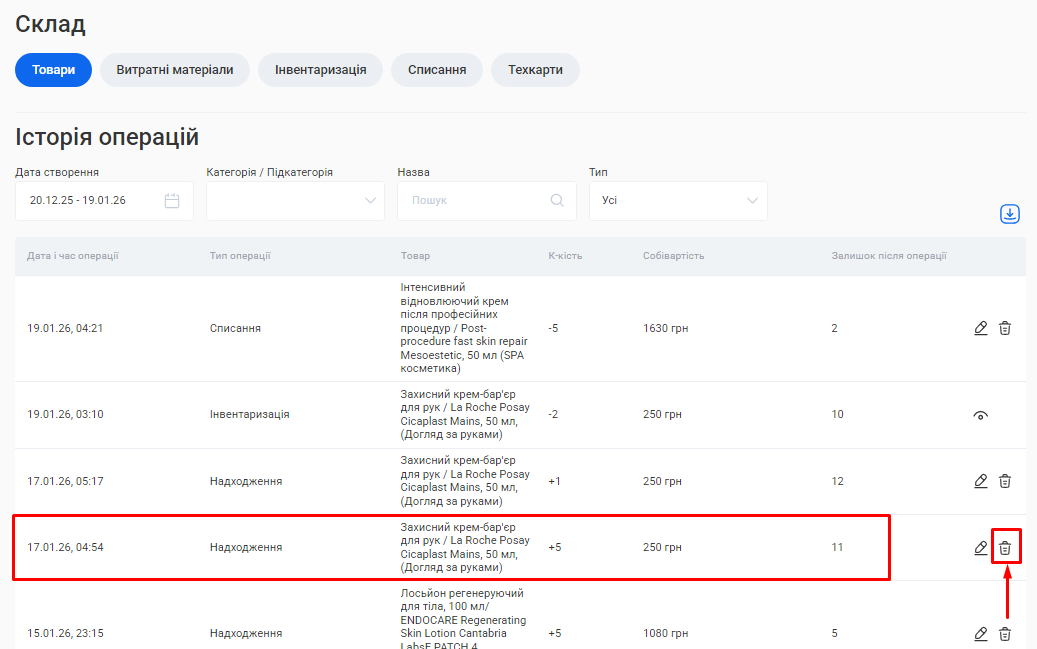Delete the 19.01.26, 04:21 Списання operation
The width and height of the screenshot is (1037, 649).
(x=1005, y=328)
